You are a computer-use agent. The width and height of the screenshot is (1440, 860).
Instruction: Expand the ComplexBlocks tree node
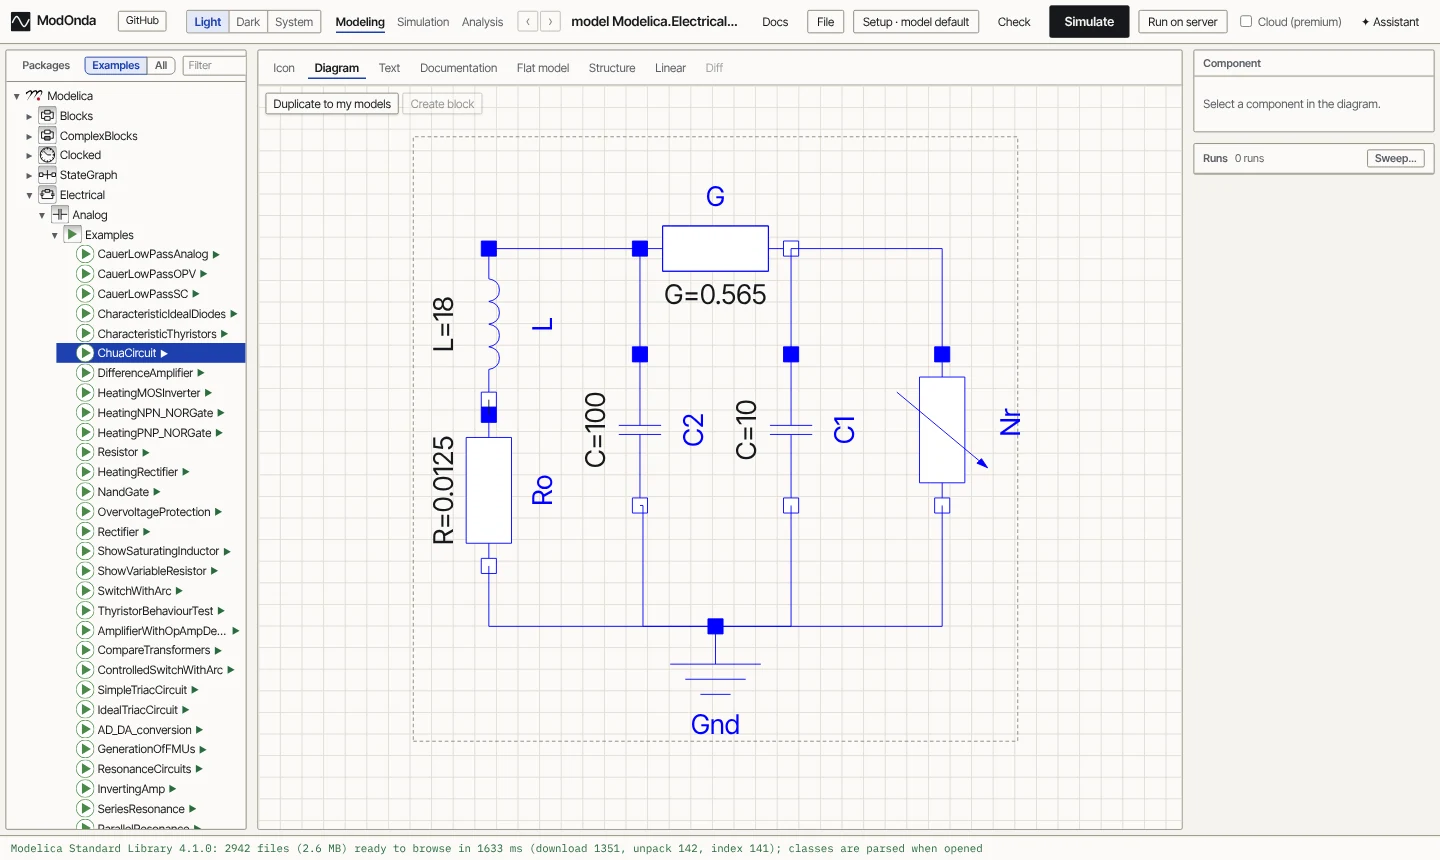(x=29, y=136)
